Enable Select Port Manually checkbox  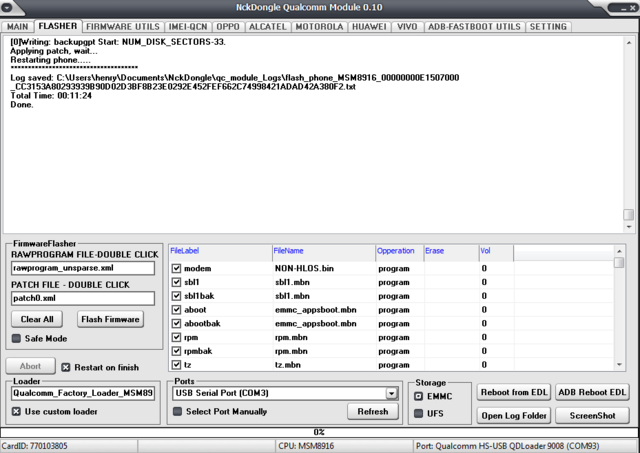click(178, 411)
